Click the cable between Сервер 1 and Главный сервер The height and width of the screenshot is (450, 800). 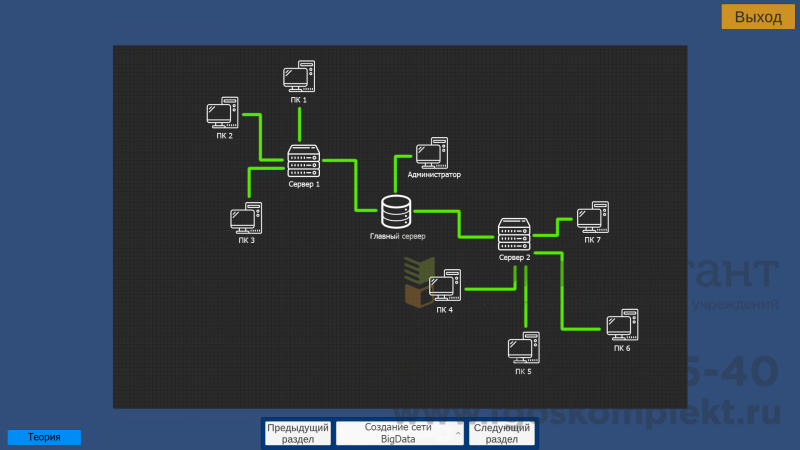(x=355, y=185)
